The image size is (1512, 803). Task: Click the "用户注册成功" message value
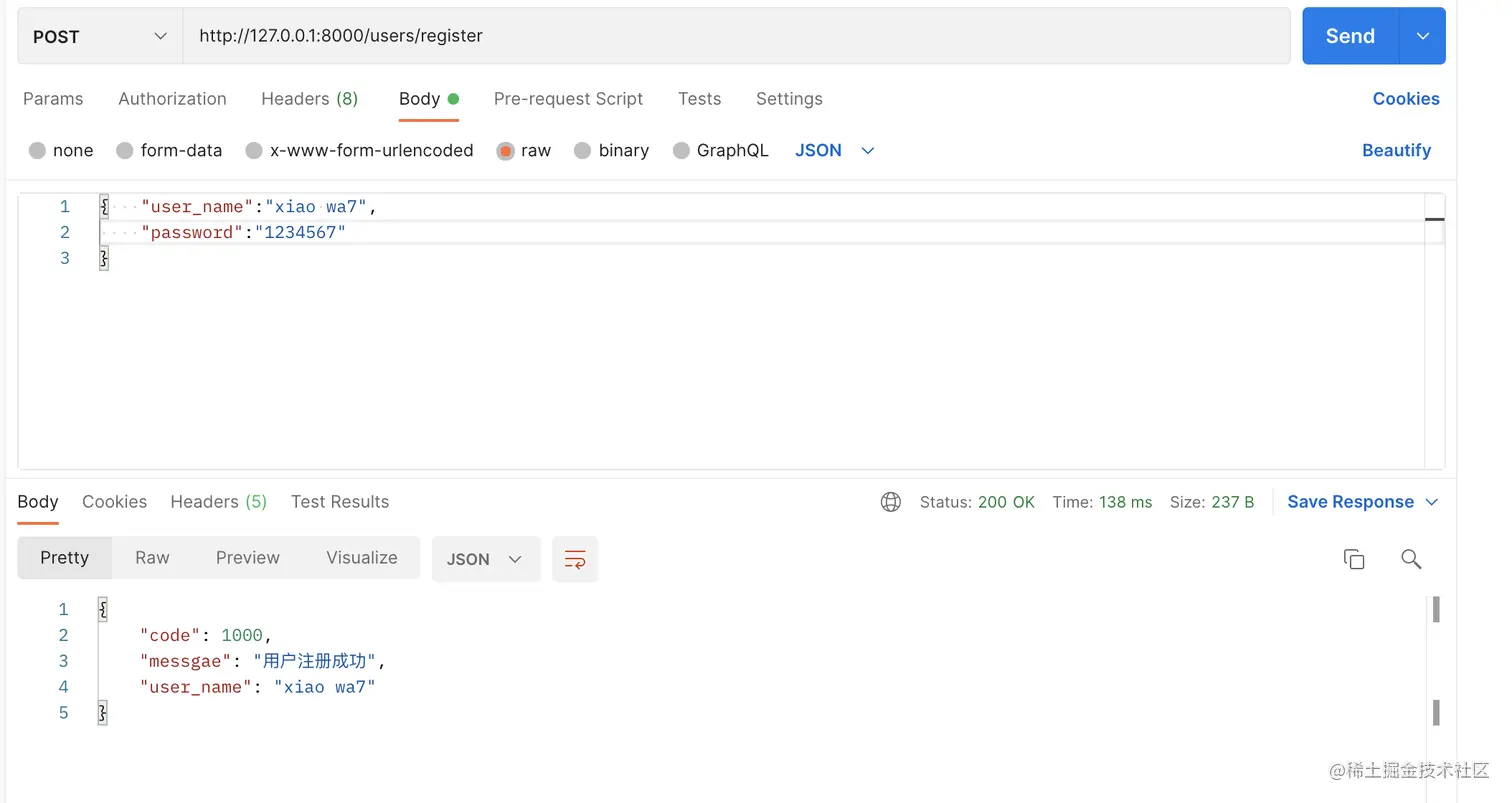point(314,662)
